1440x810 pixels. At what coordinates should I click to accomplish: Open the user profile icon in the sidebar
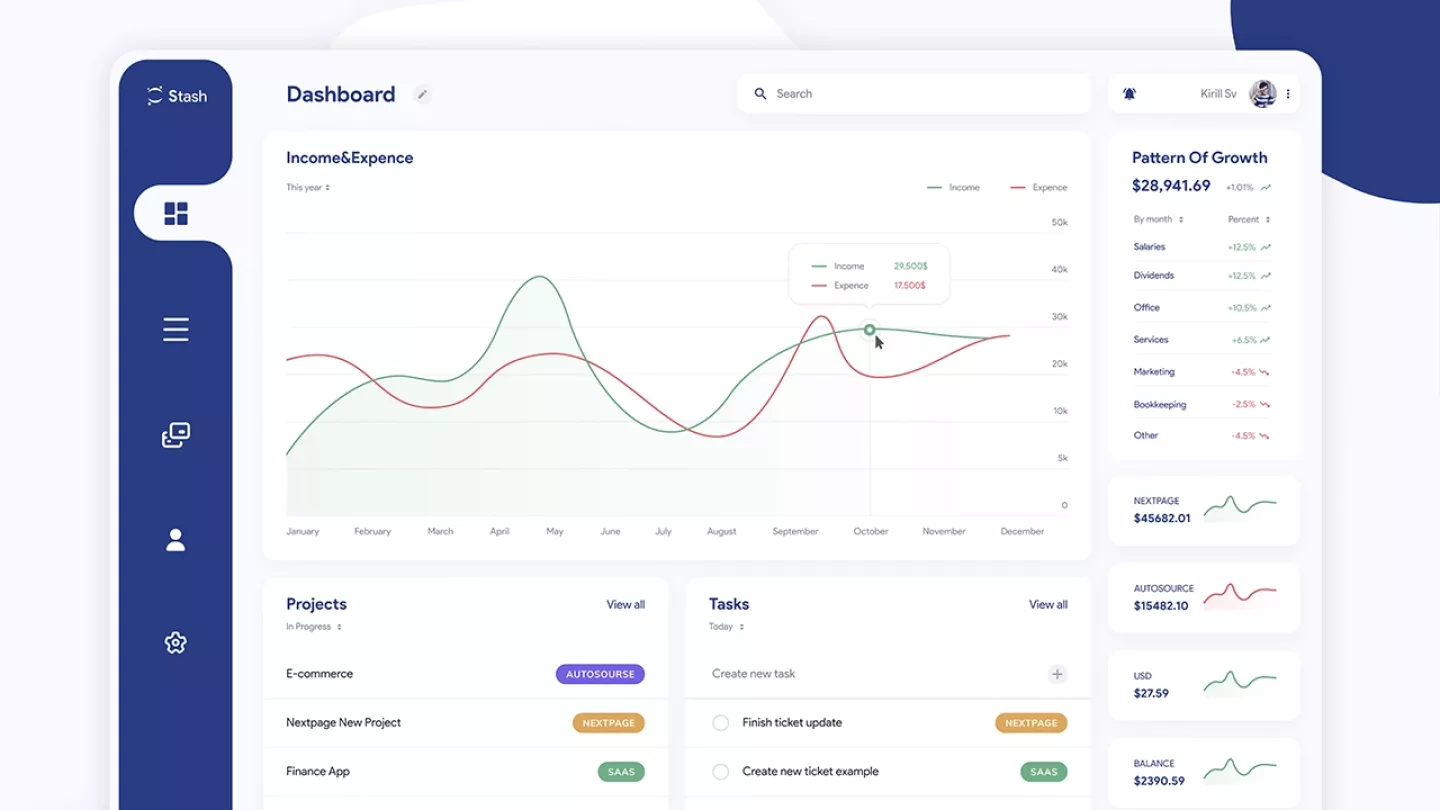click(x=176, y=540)
